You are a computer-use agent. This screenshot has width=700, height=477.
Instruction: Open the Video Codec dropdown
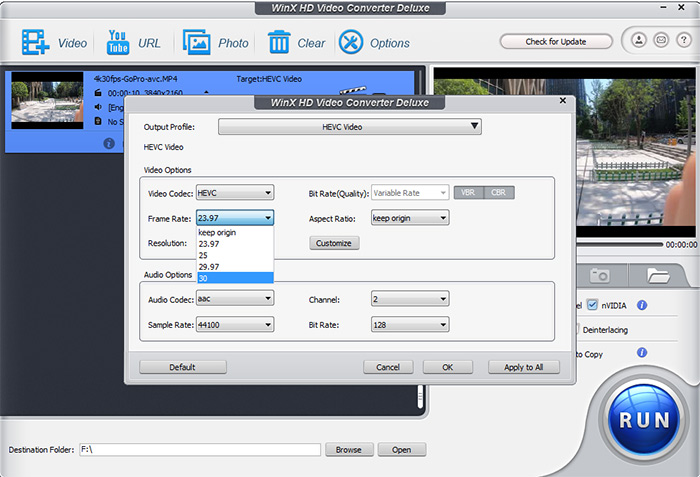coord(235,193)
